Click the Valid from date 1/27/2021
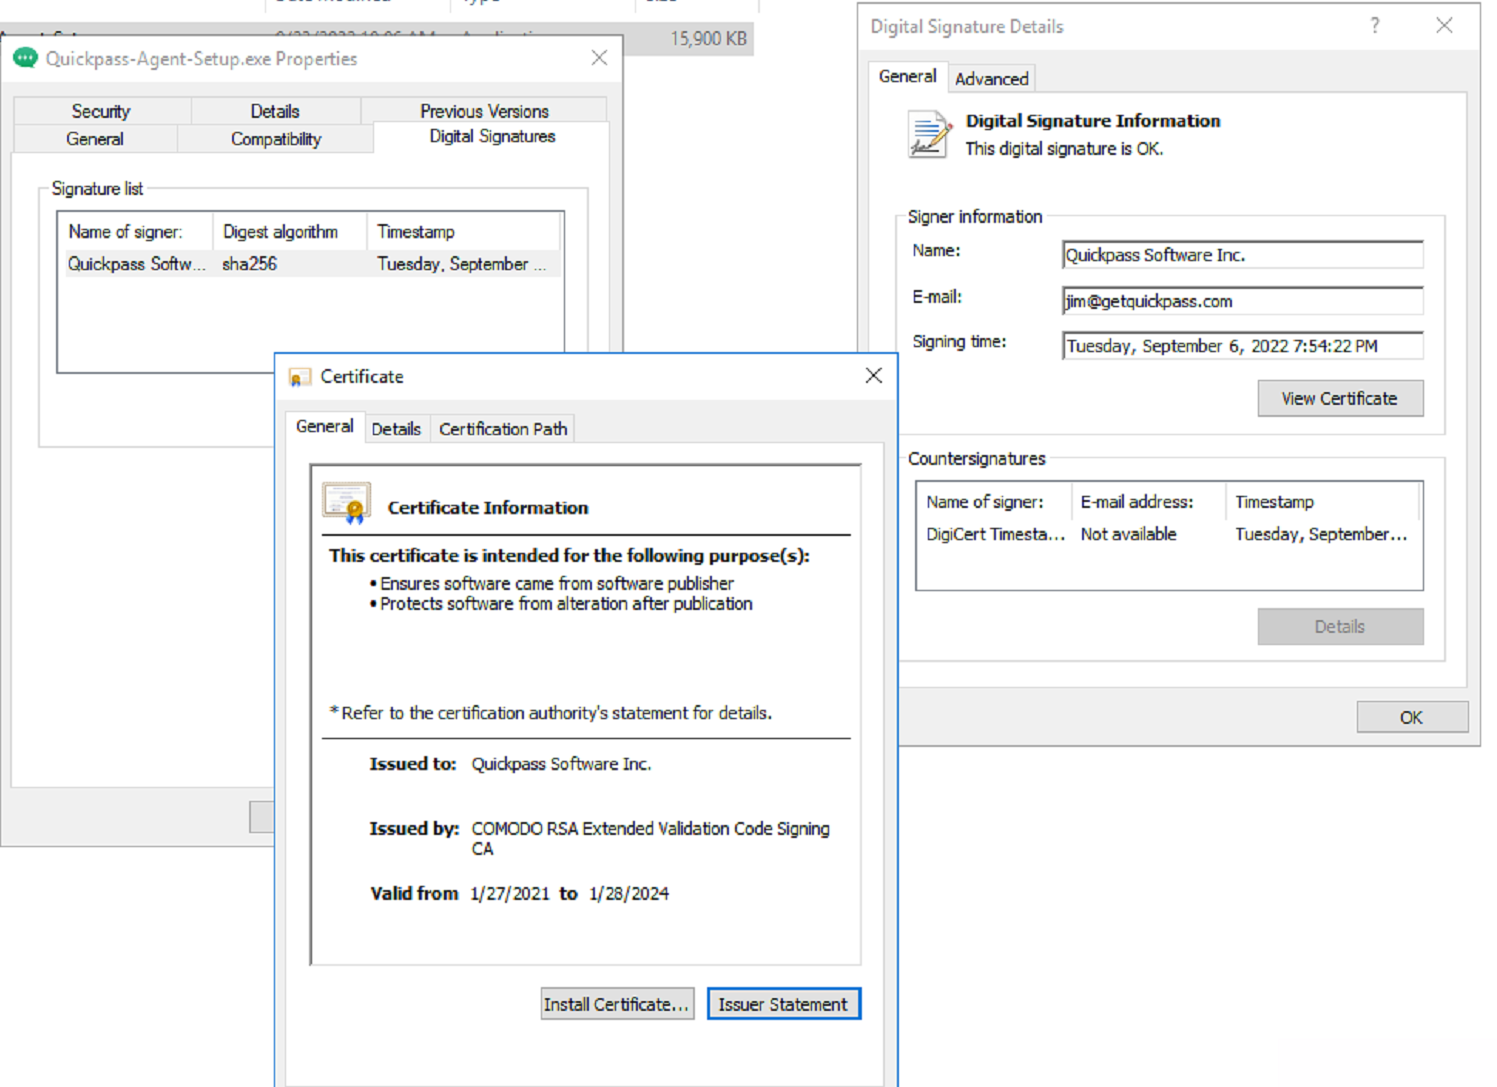The height and width of the screenshot is (1087, 1497). click(x=510, y=894)
